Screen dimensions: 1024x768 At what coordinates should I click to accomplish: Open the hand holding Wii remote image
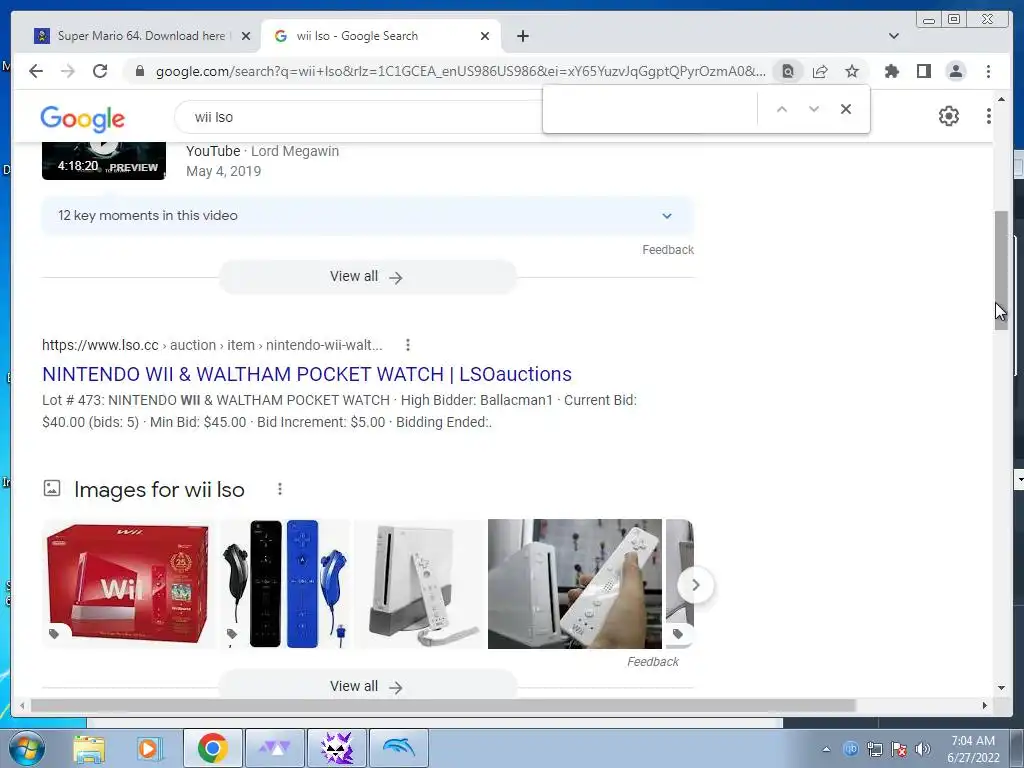[575, 584]
